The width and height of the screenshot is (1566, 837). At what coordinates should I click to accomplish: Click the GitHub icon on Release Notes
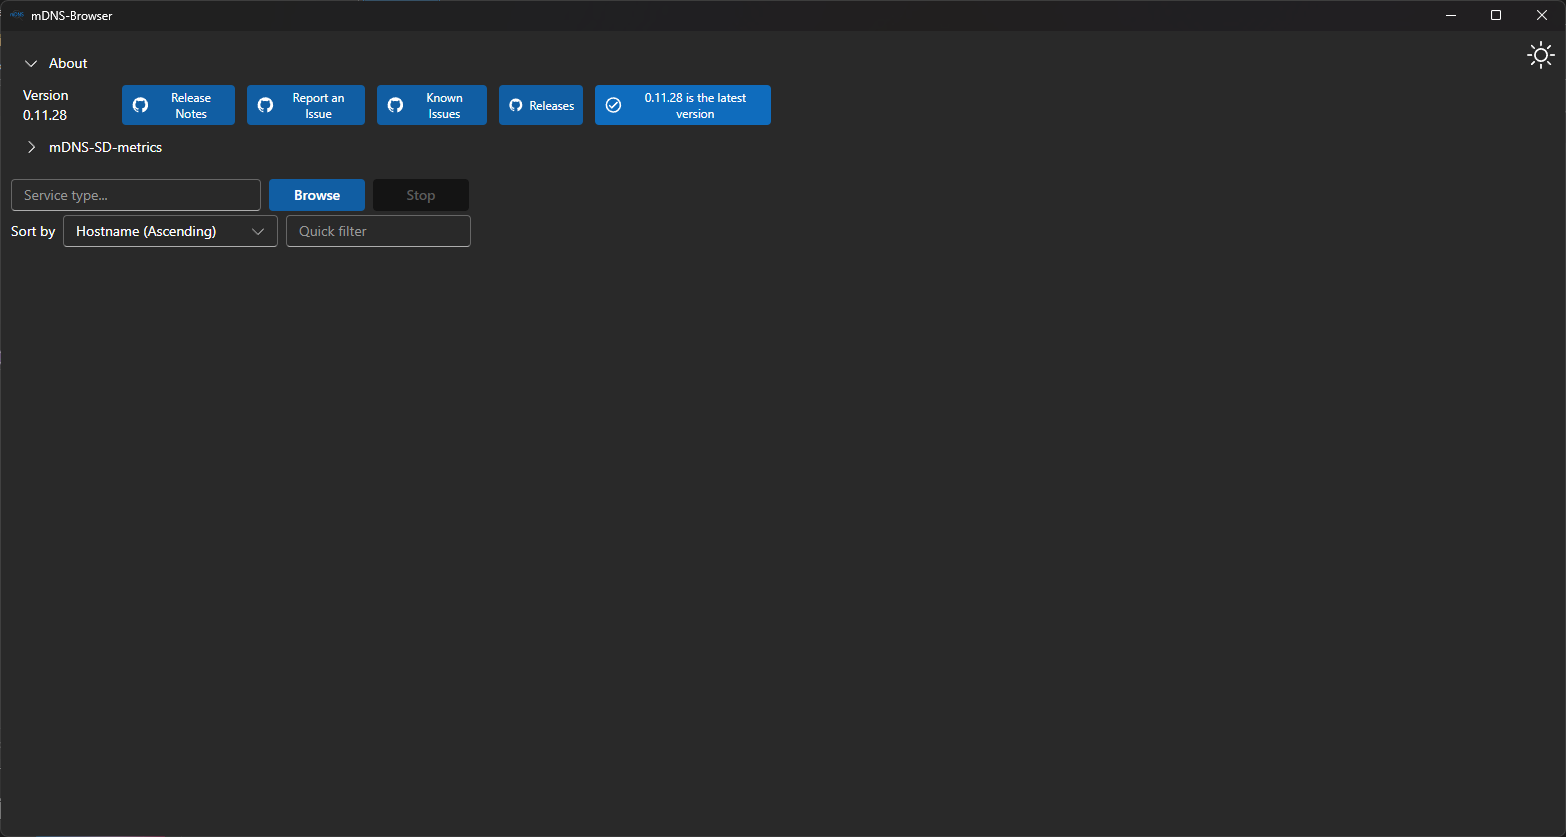tap(140, 105)
